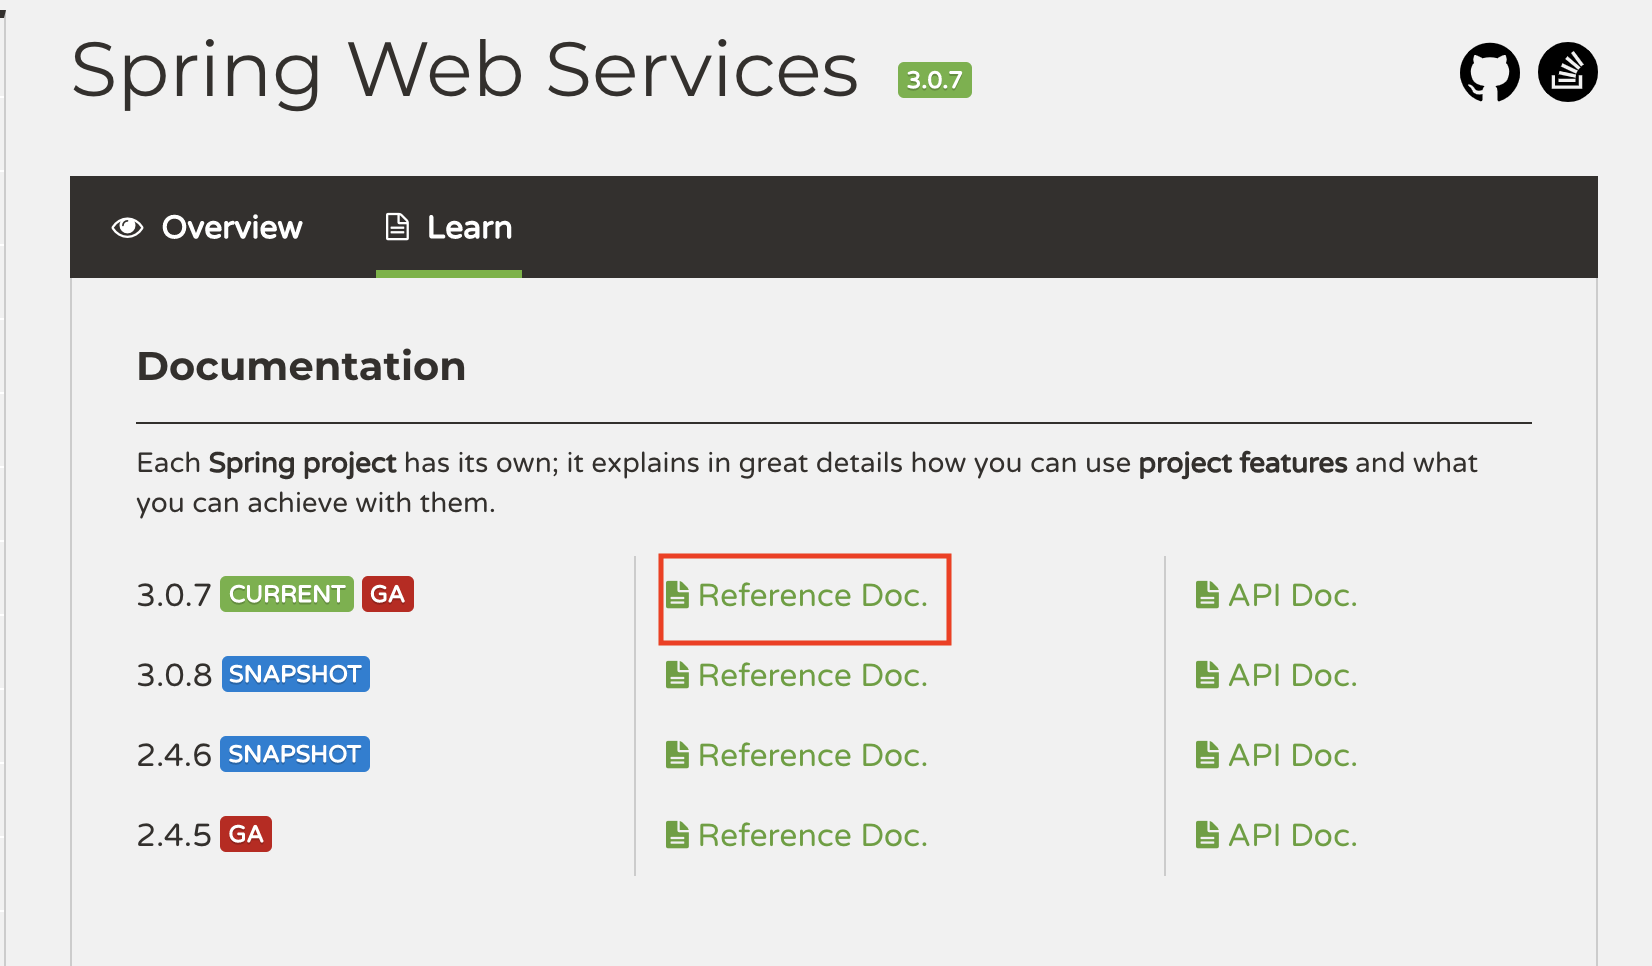Open Reference Doc. for version 3.0.7
The width and height of the screenshot is (1652, 966).
coord(797,595)
